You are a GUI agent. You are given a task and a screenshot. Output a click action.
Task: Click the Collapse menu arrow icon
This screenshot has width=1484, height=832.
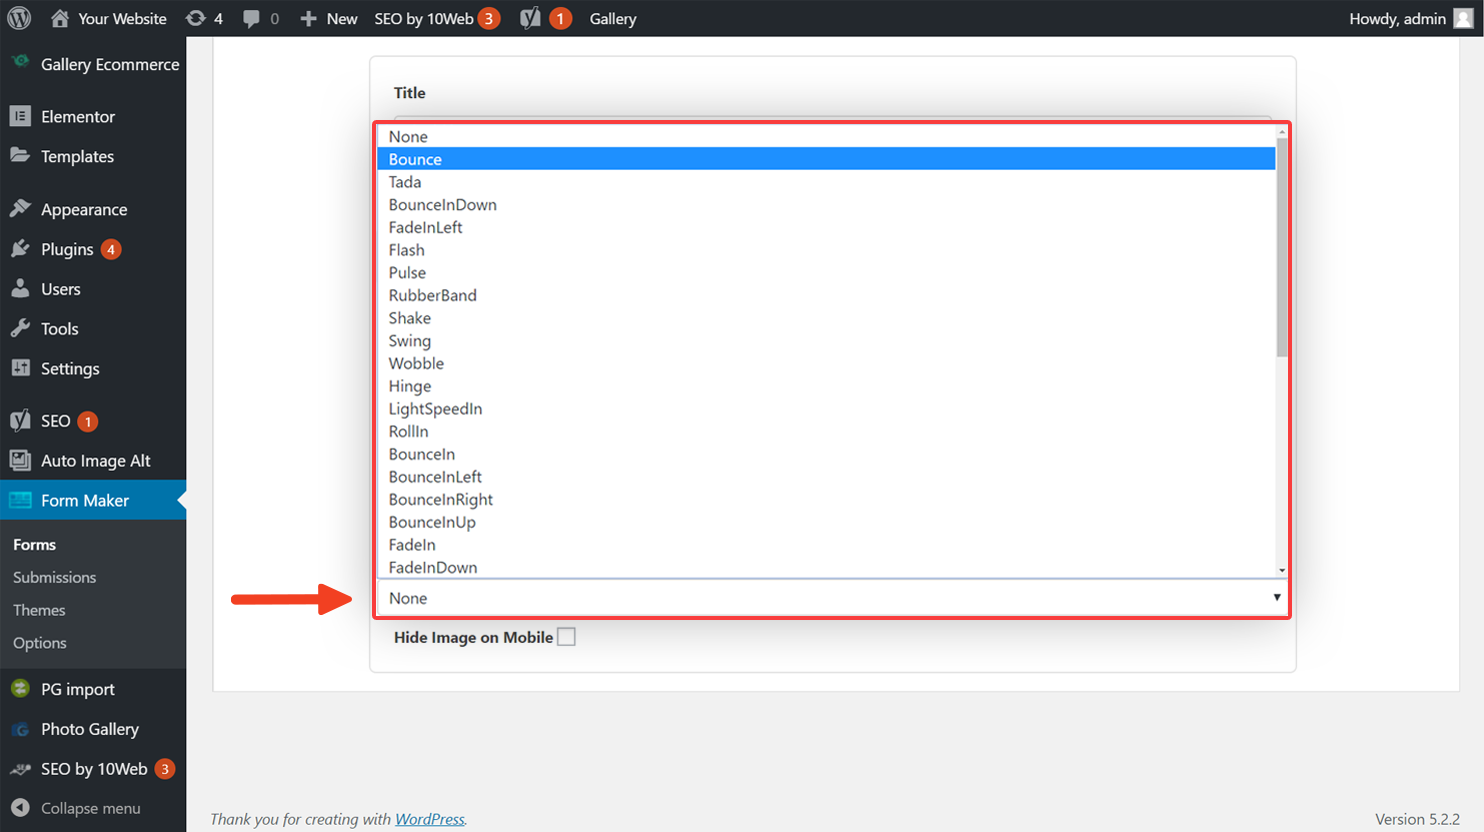pyautogui.click(x=20, y=807)
